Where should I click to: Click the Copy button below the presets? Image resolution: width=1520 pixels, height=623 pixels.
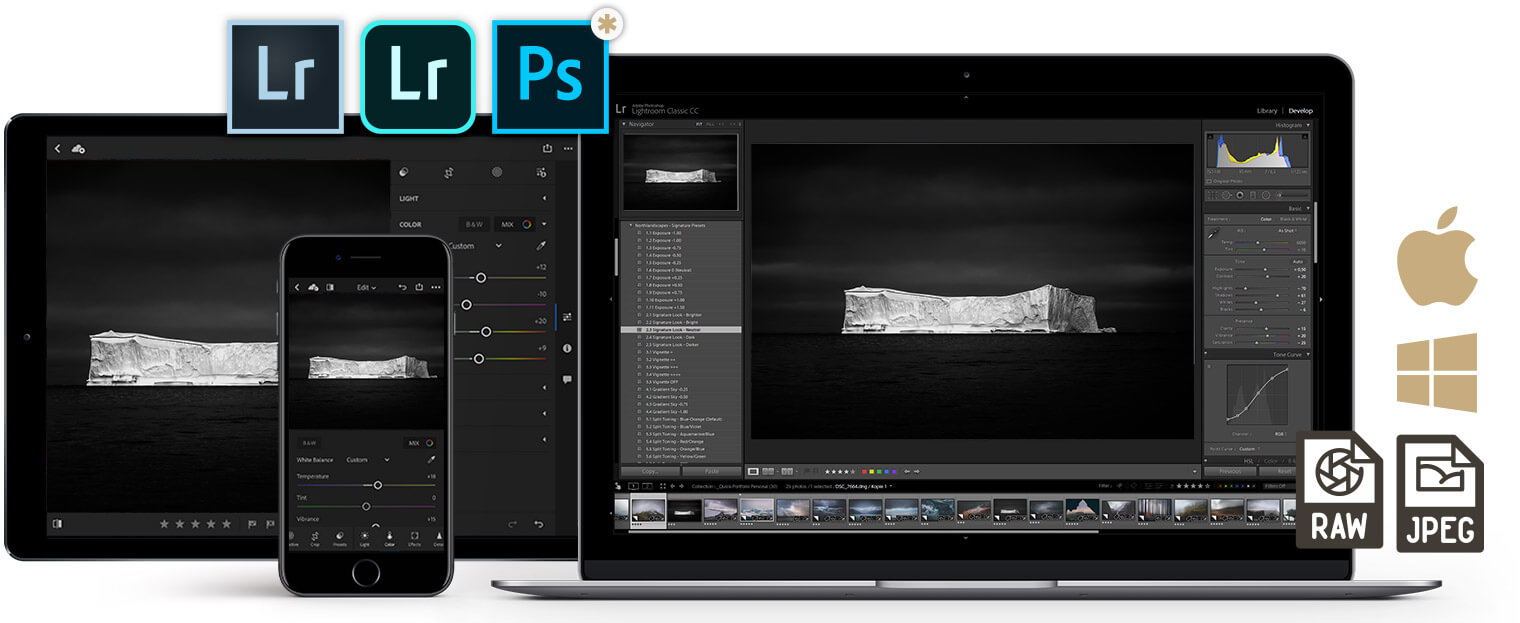point(648,471)
